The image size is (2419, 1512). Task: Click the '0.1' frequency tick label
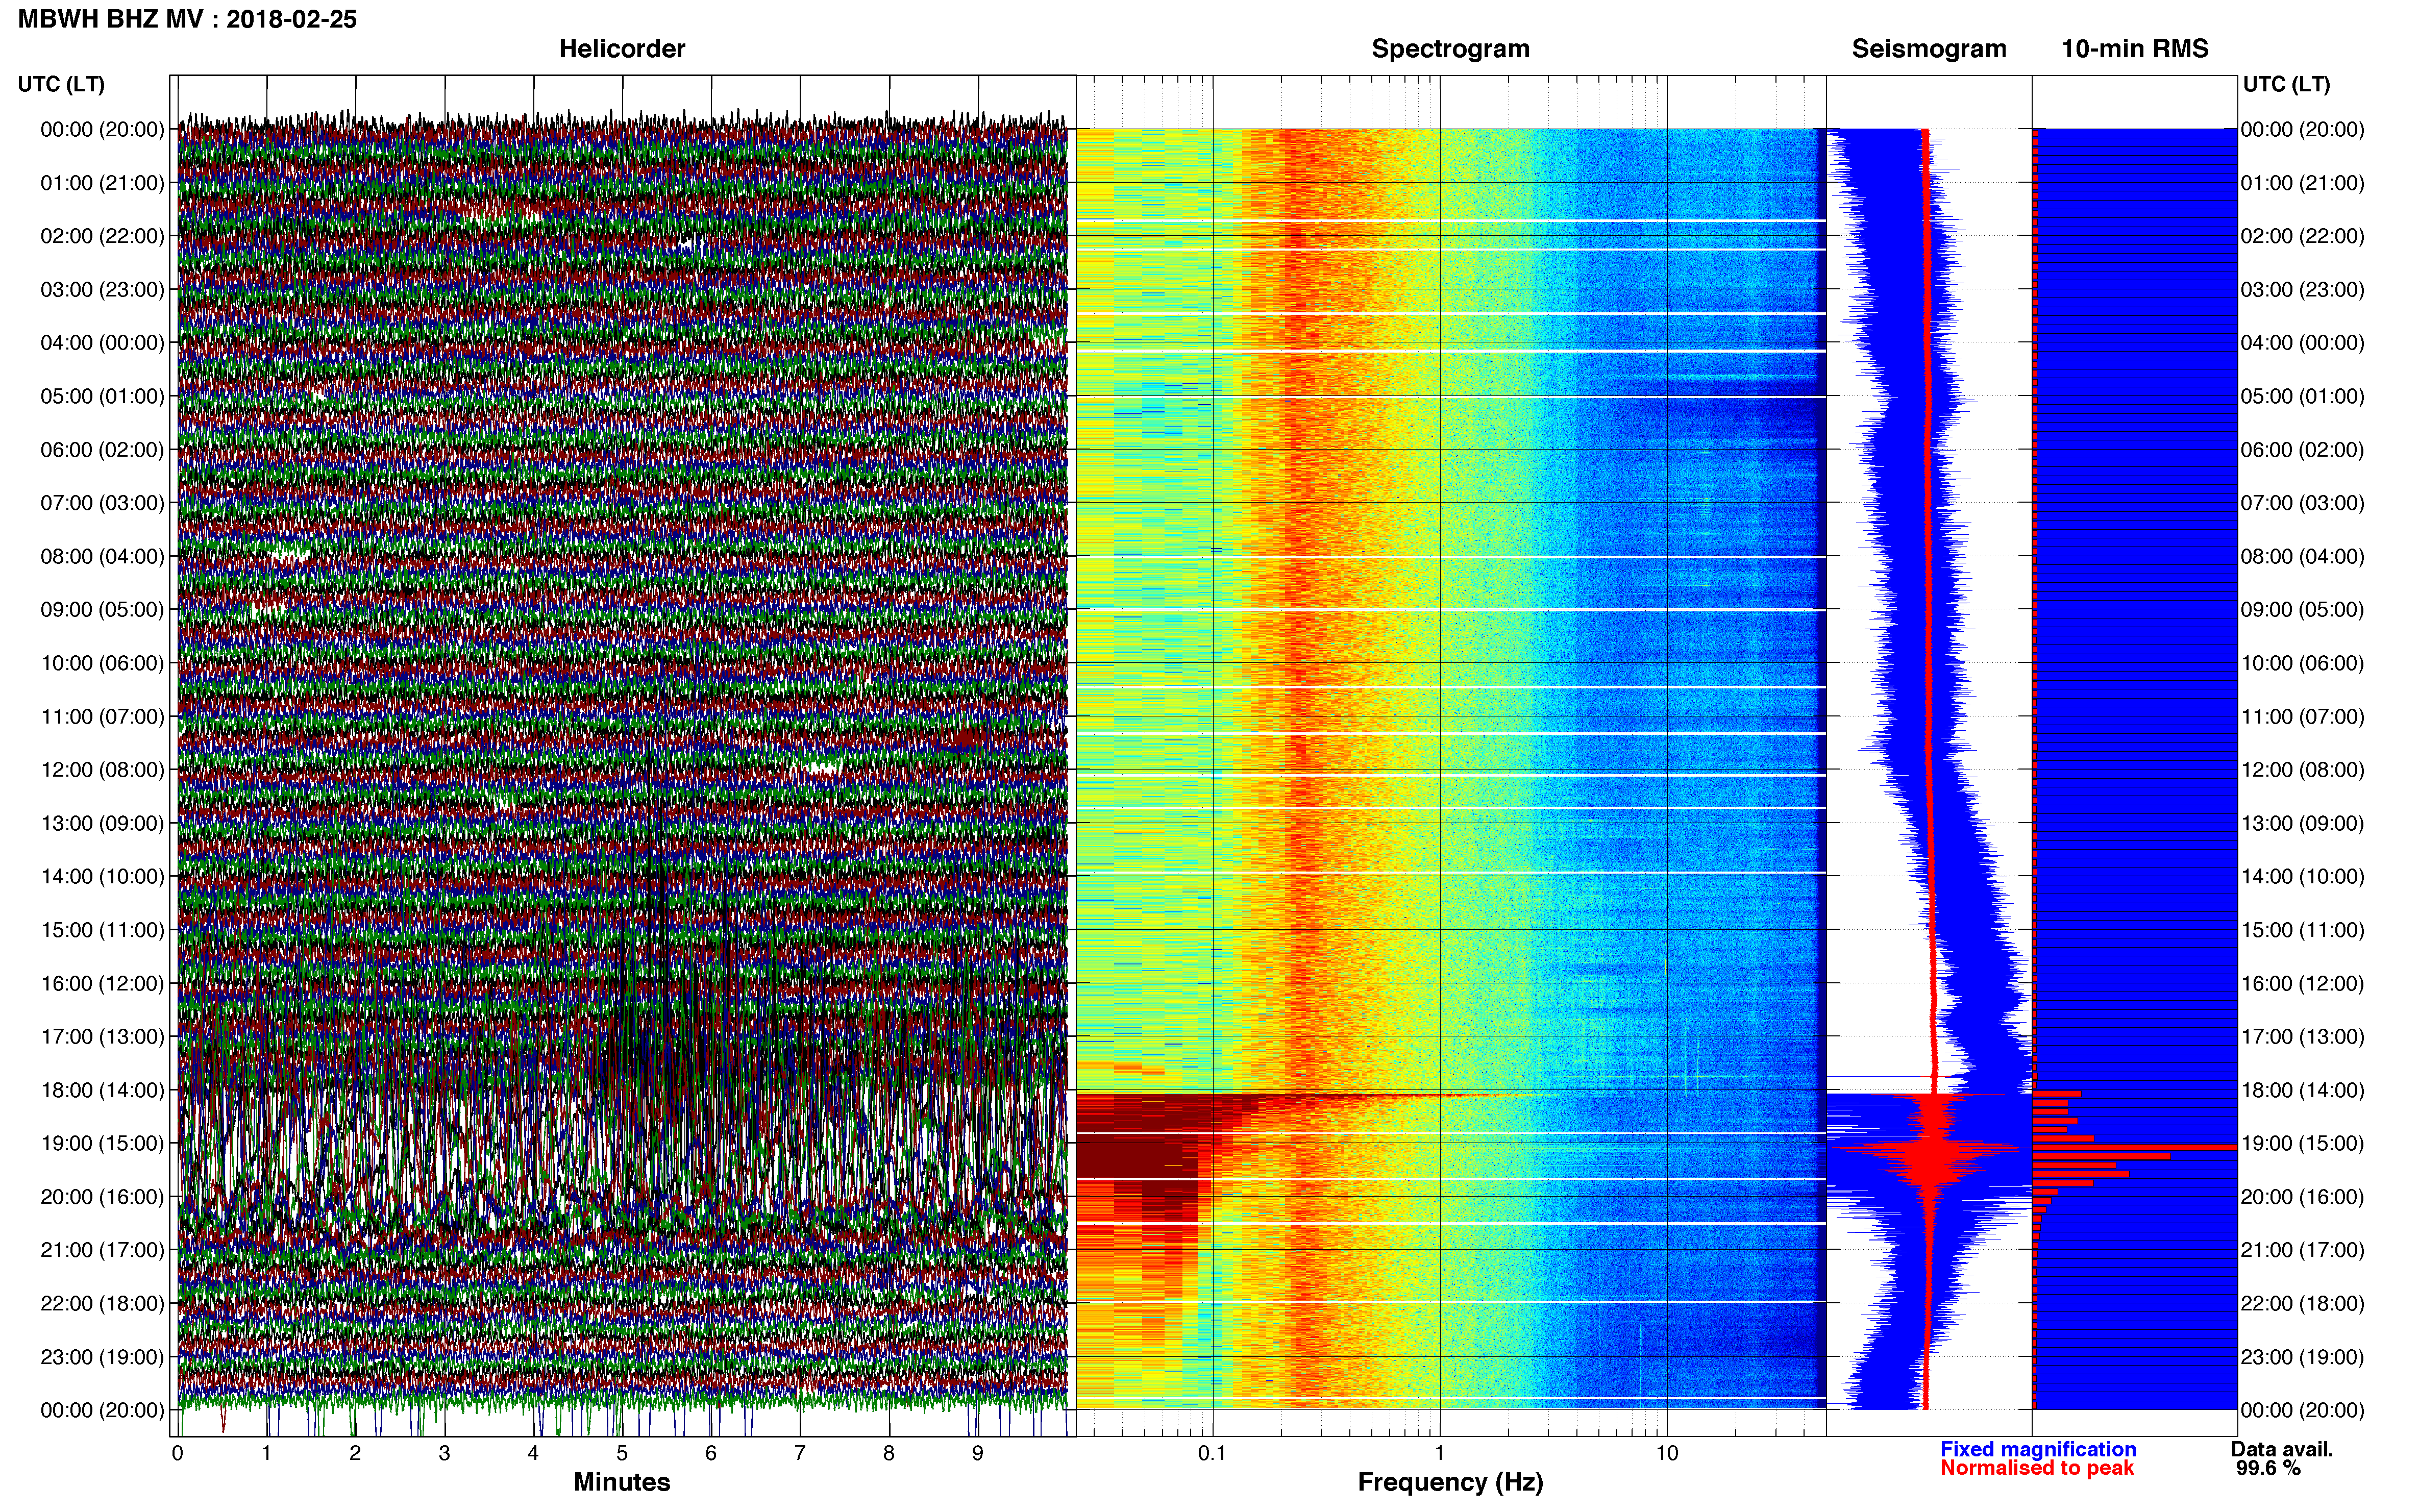(x=1212, y=1454)
